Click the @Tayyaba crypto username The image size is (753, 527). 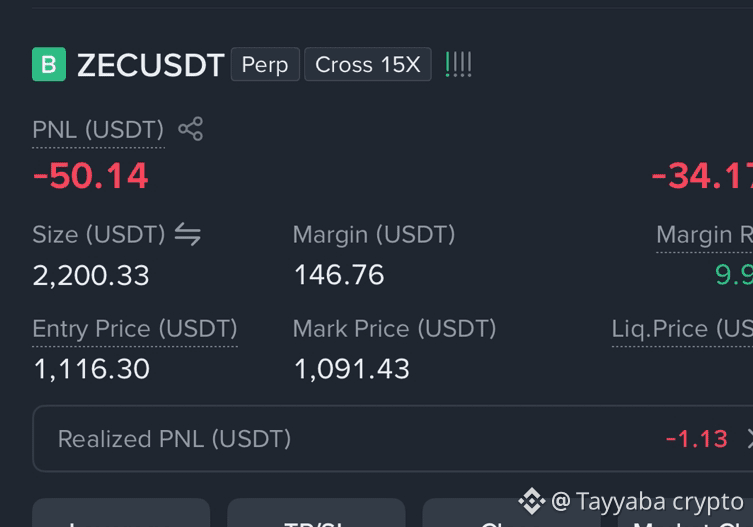pyautogui.click(x=647, y=502)
